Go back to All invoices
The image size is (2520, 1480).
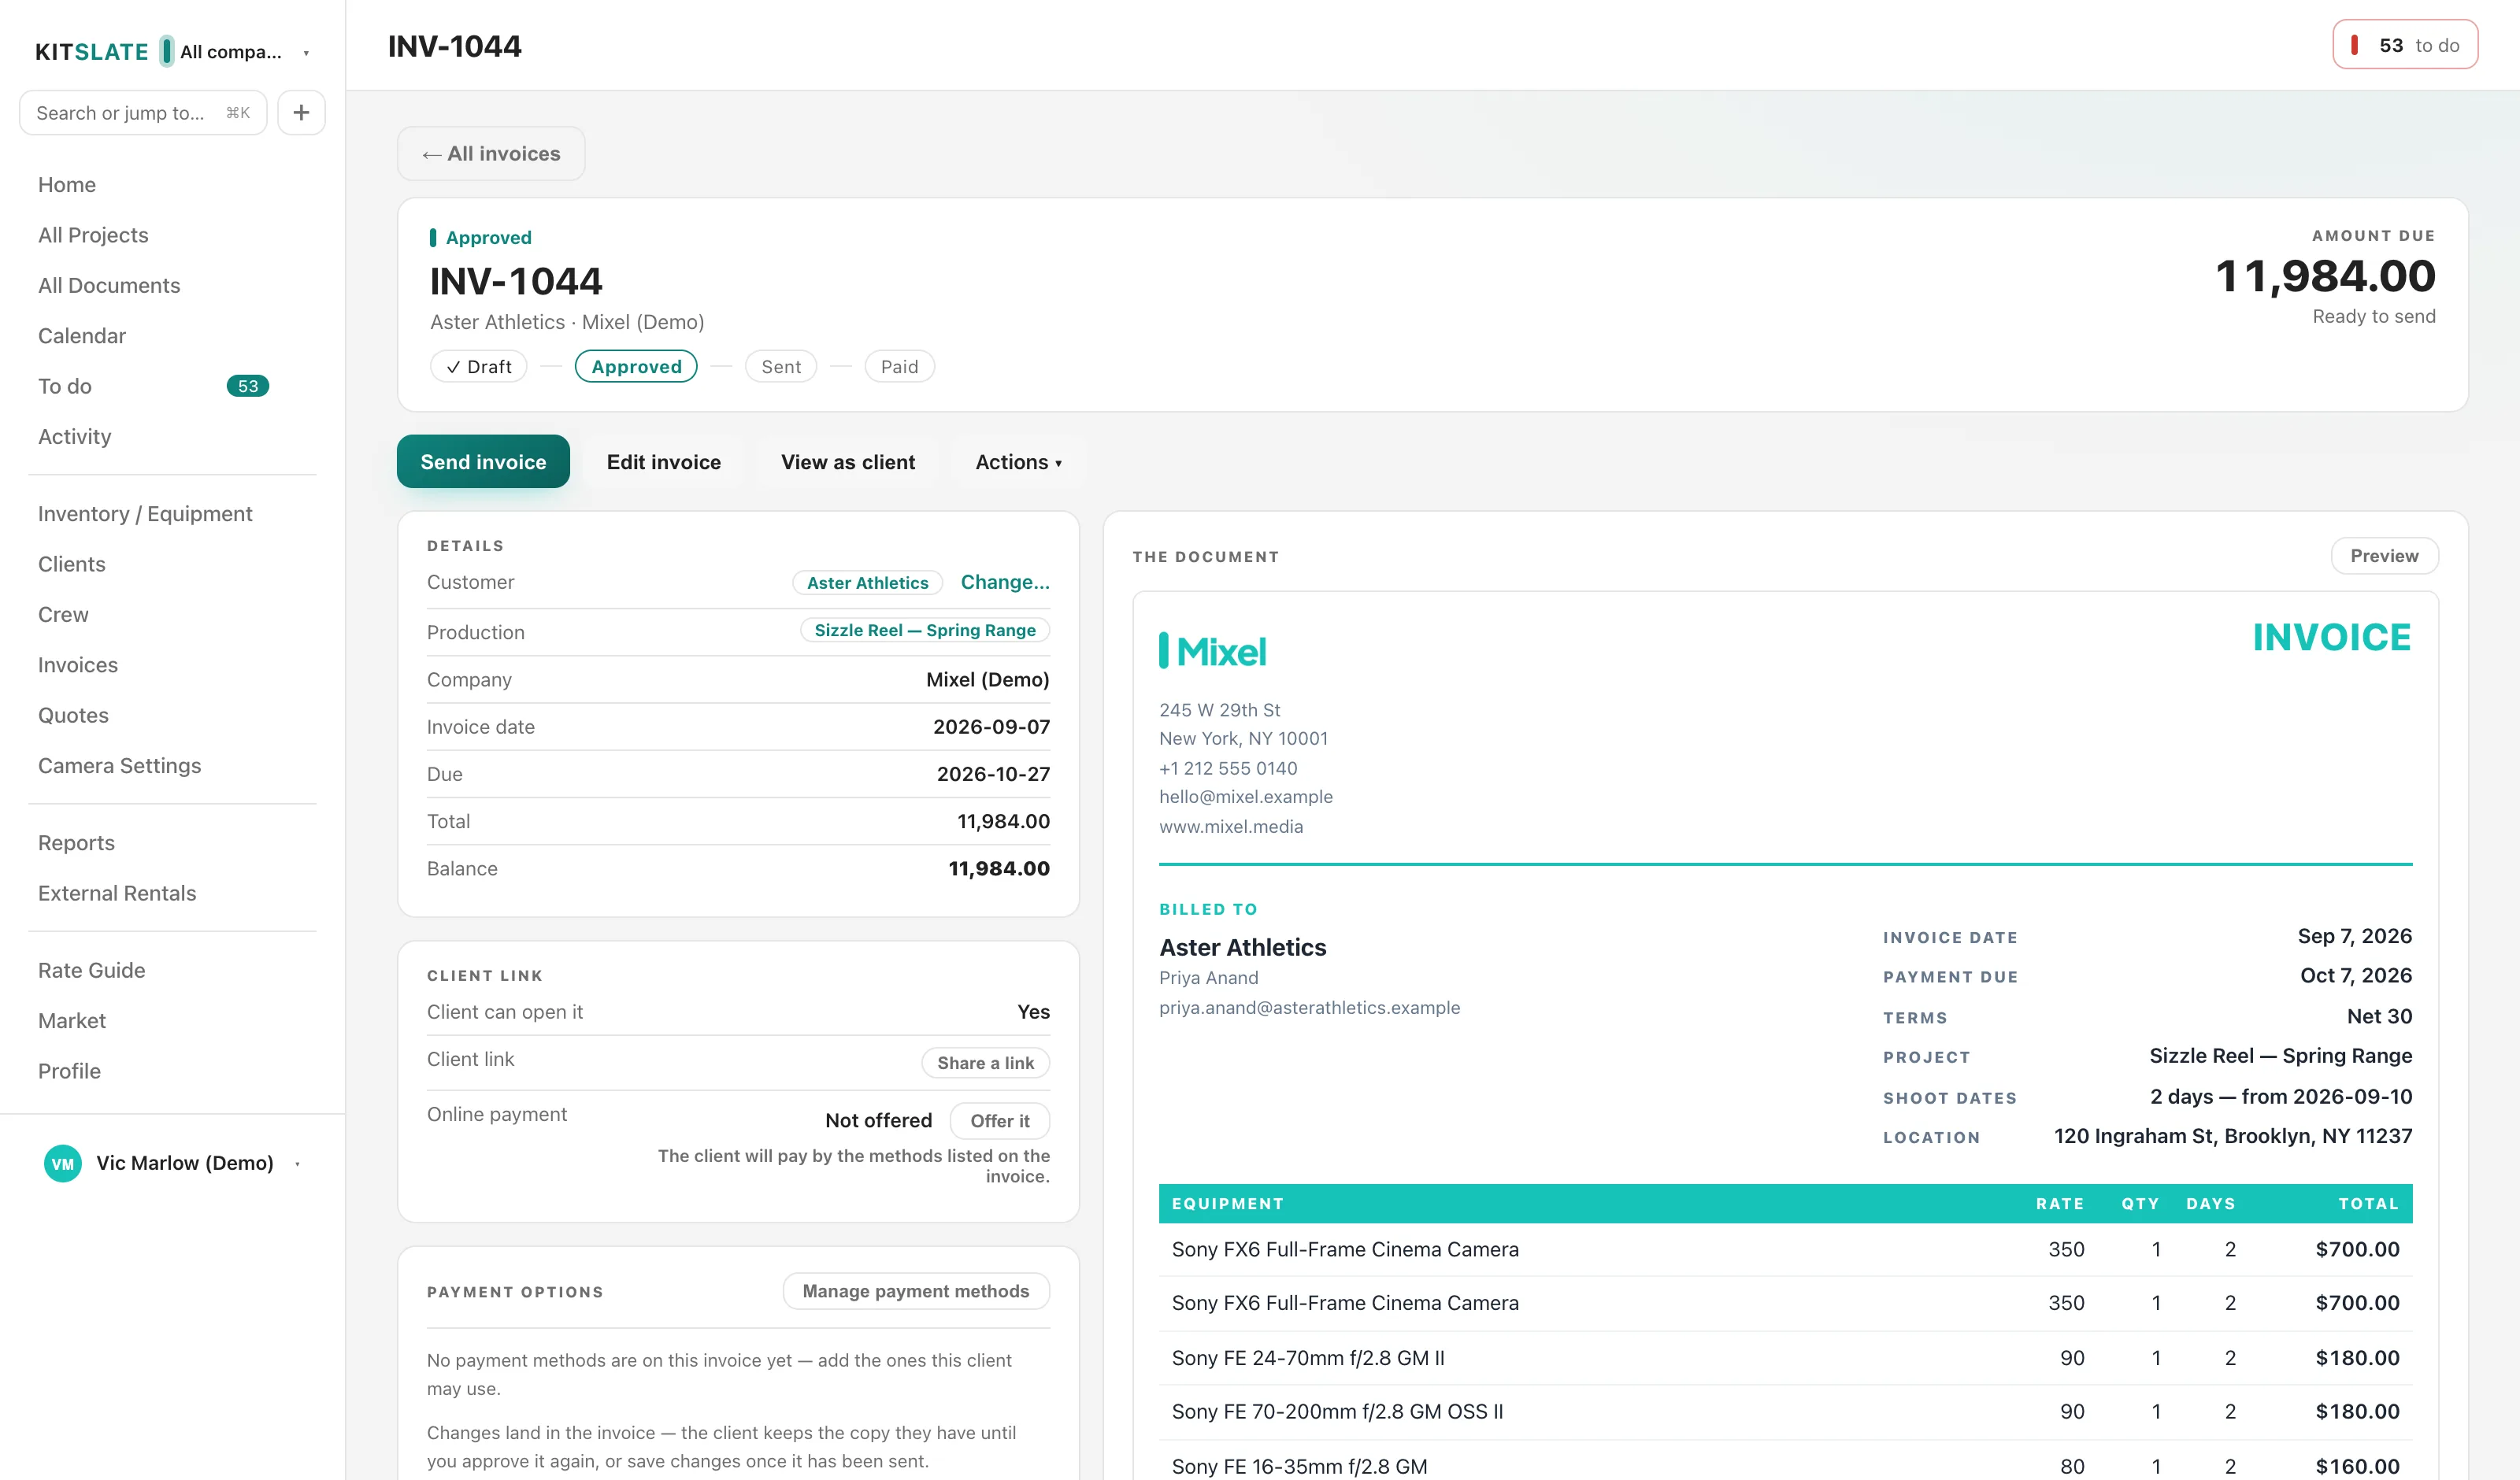click(x=491, y=153)
